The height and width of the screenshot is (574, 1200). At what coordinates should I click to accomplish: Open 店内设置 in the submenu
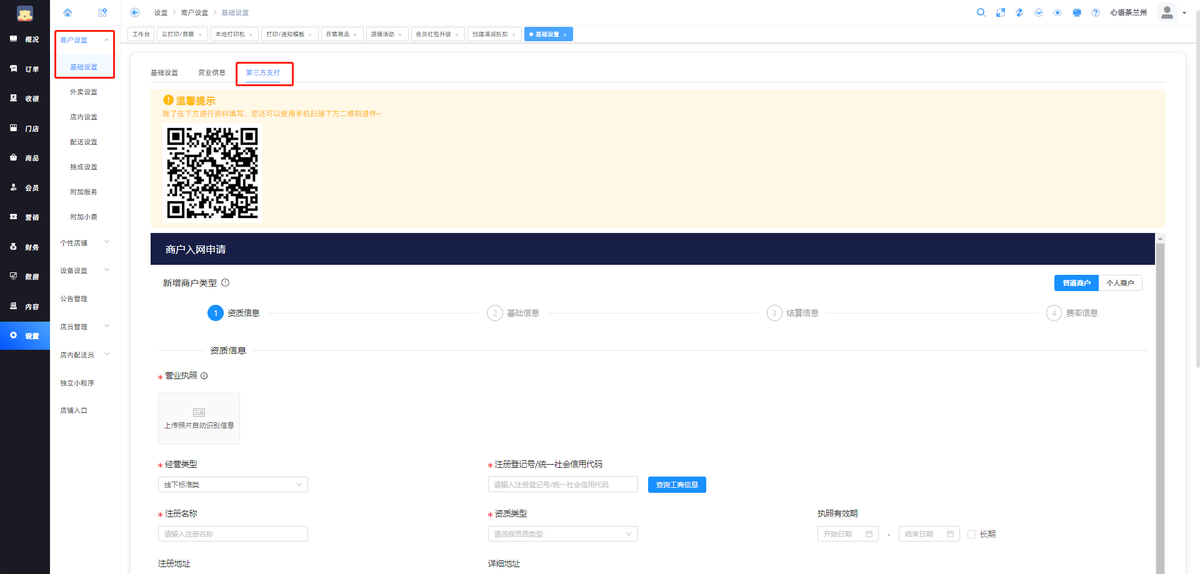[84, 117]
